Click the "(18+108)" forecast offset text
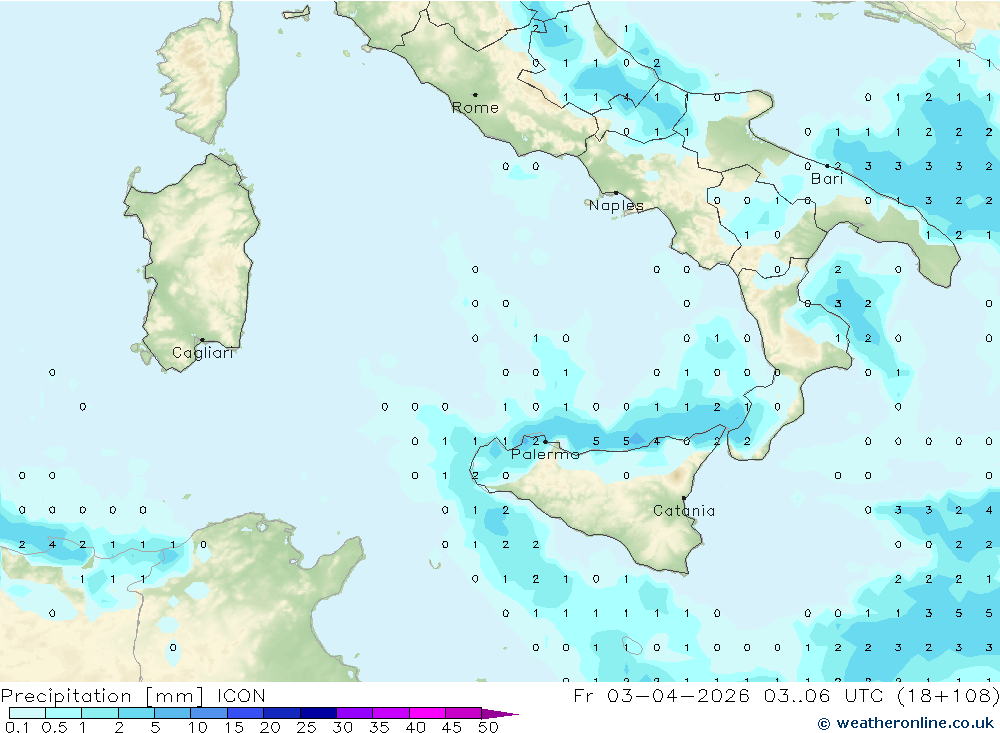The height and width of the screenshot is (733, 1000). point(948,695)
